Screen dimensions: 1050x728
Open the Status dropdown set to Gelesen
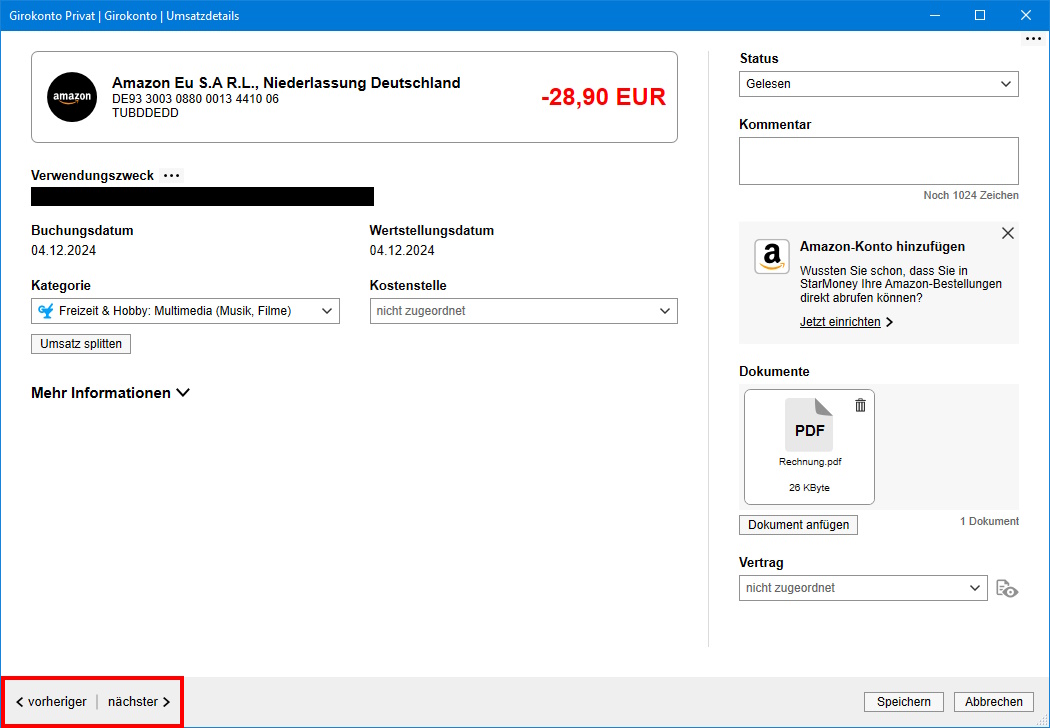click(x=879, y=84)
